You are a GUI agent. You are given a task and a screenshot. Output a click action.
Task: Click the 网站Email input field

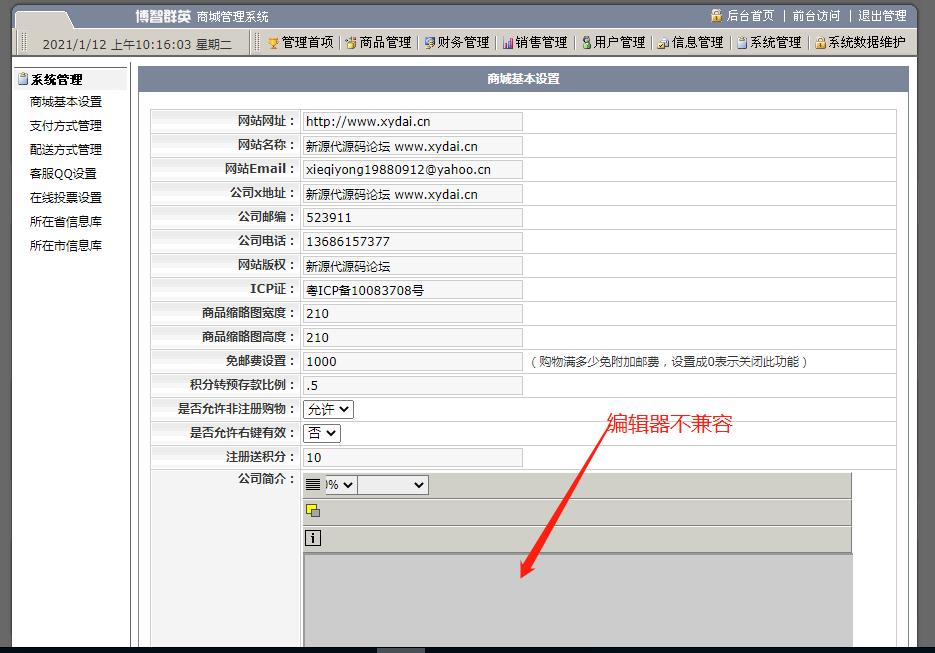coord(413,169)
